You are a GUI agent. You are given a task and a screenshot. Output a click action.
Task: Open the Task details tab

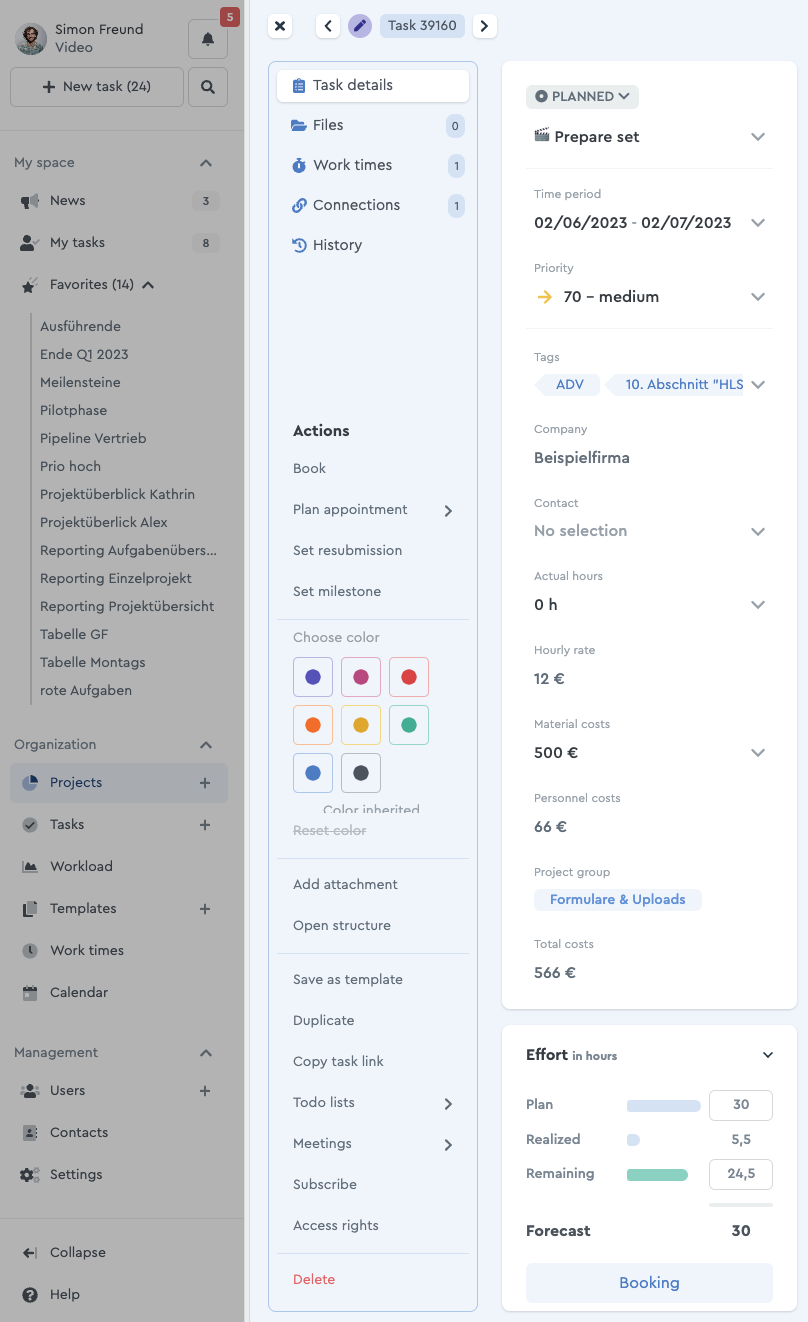point(373,85)
